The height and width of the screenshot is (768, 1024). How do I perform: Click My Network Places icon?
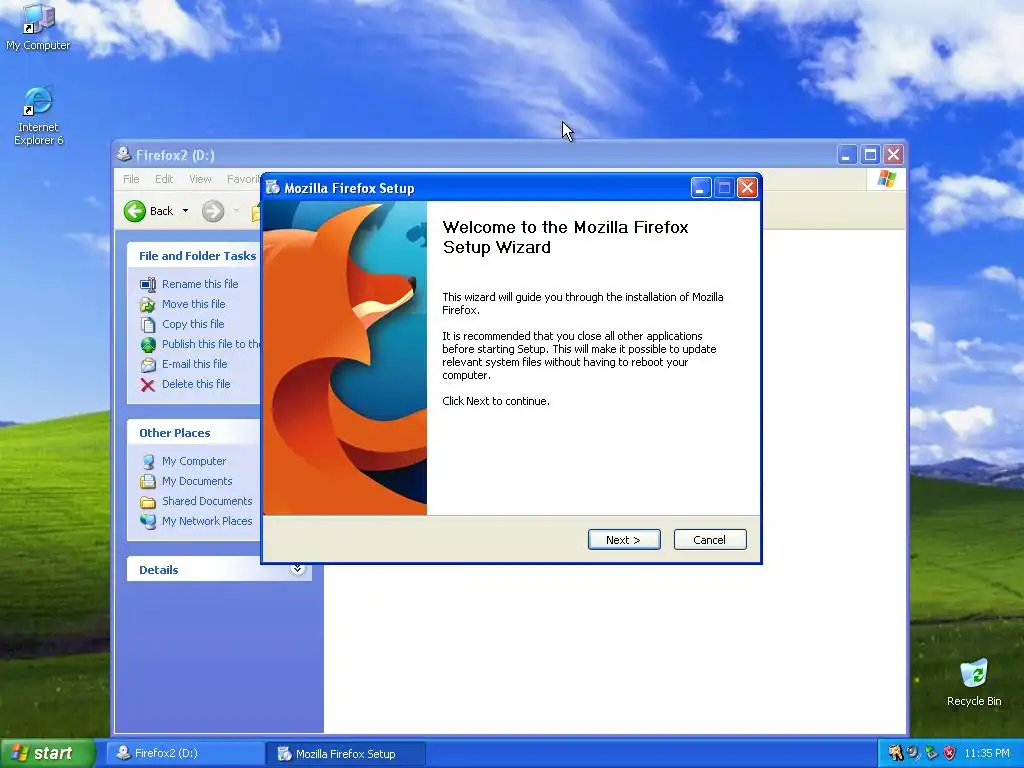click(148, 521)
